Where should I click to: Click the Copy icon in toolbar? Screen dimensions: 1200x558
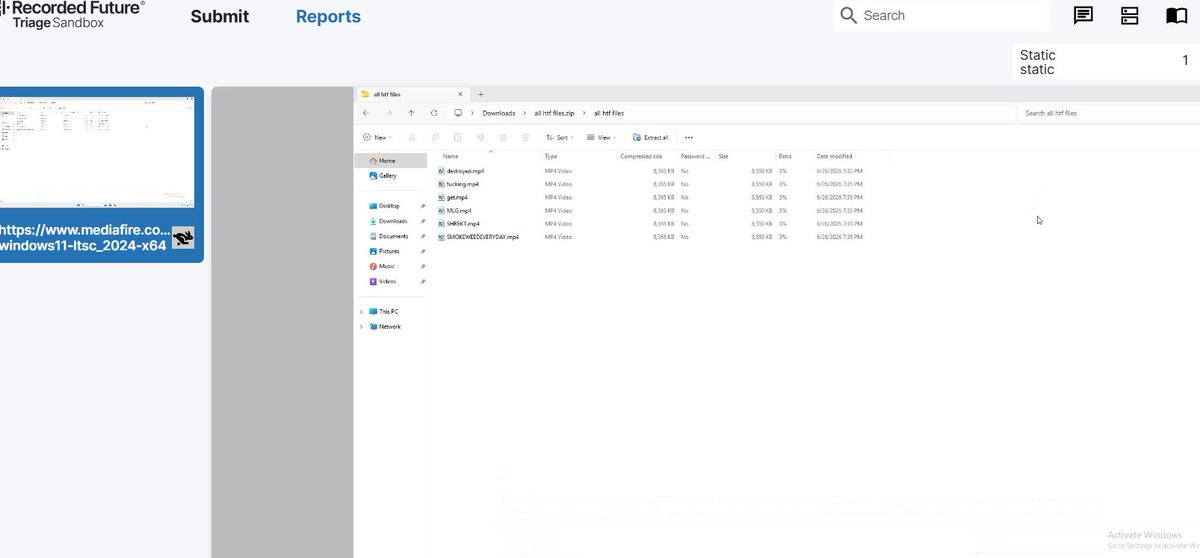[x=435, y=137]
